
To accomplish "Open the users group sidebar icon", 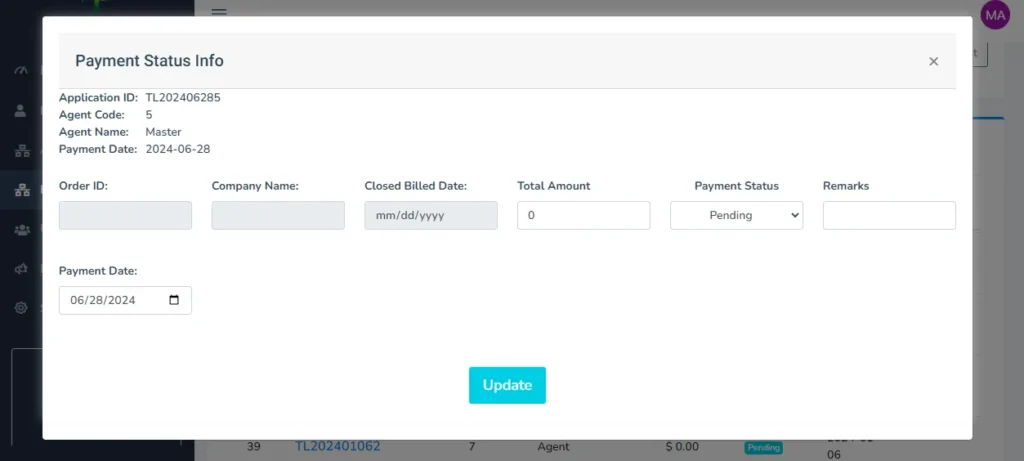I will (21, 229).
